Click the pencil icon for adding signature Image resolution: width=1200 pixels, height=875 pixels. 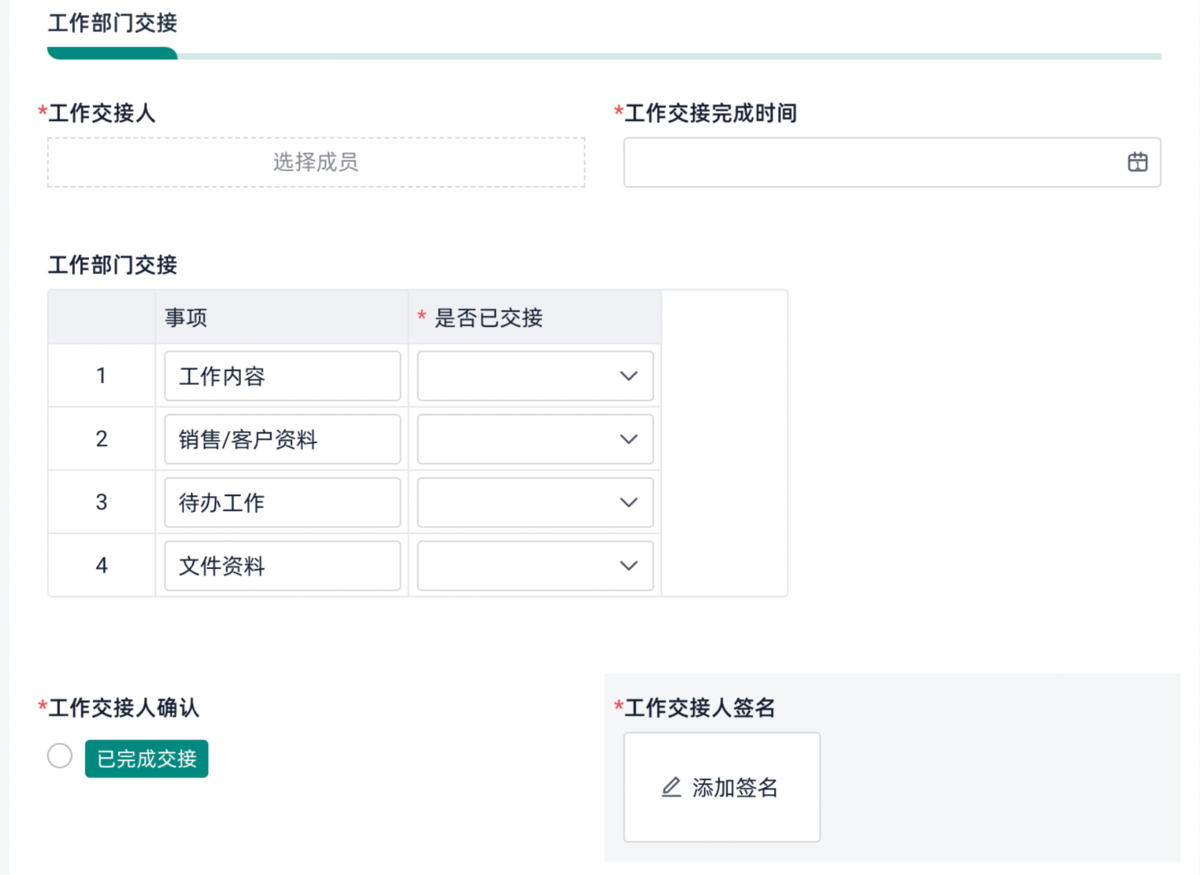click(672, 787)
